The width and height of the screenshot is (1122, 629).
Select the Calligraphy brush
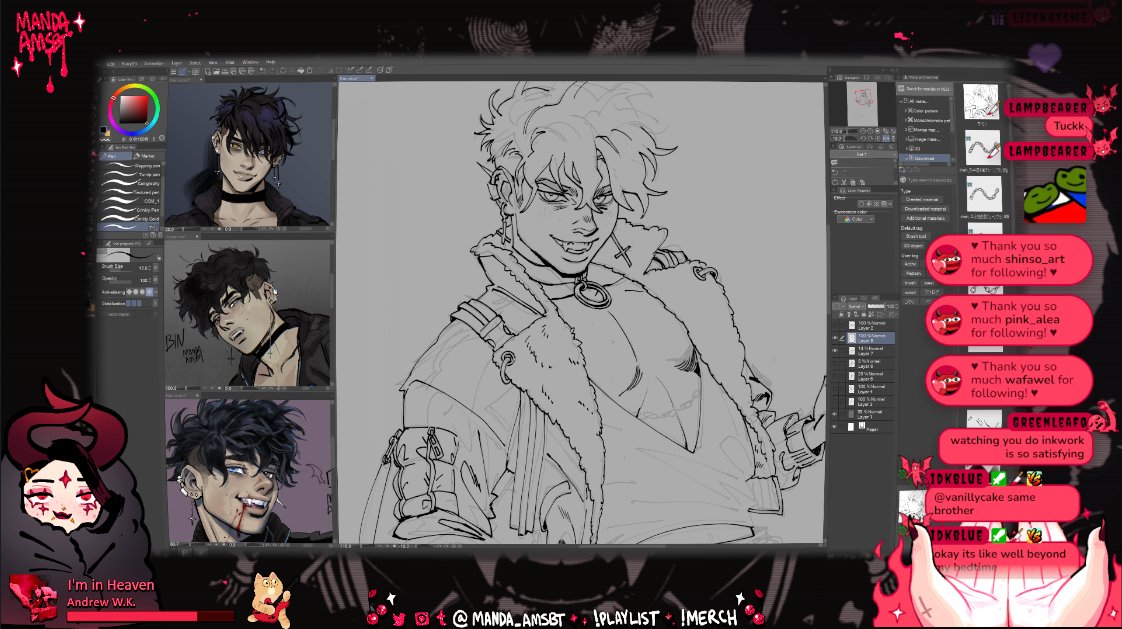pos(130,184)
